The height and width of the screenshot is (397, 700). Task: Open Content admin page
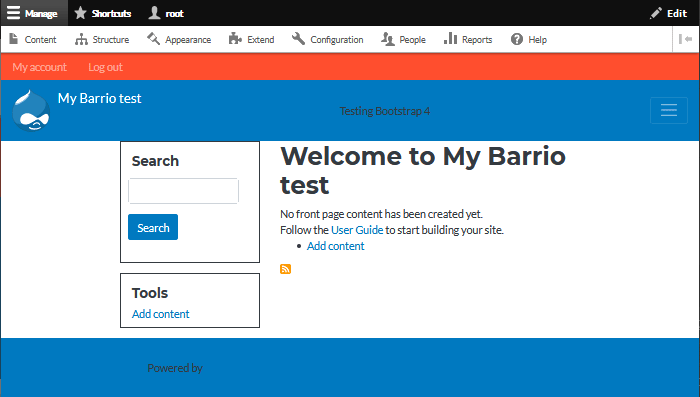click(33, 39)
